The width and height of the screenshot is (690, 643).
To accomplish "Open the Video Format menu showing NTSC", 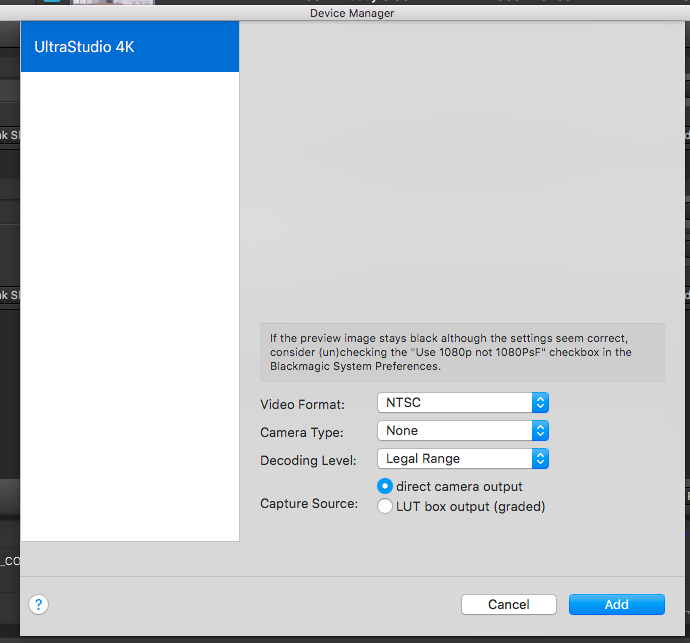I will click(455, 403).
